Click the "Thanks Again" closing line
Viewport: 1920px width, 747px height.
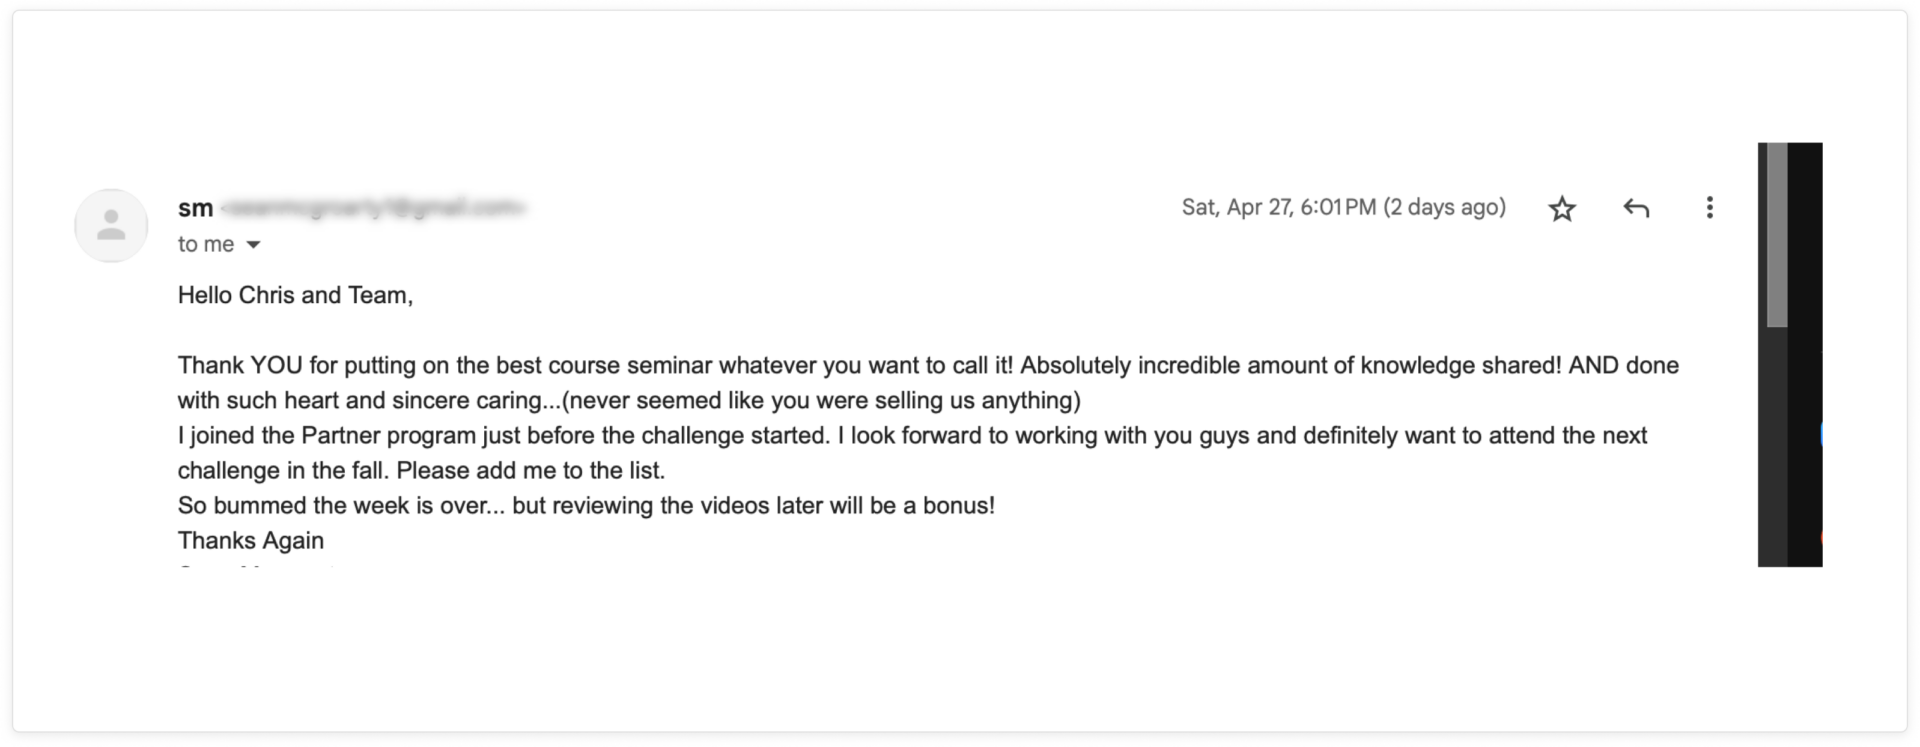click(251, 541)
